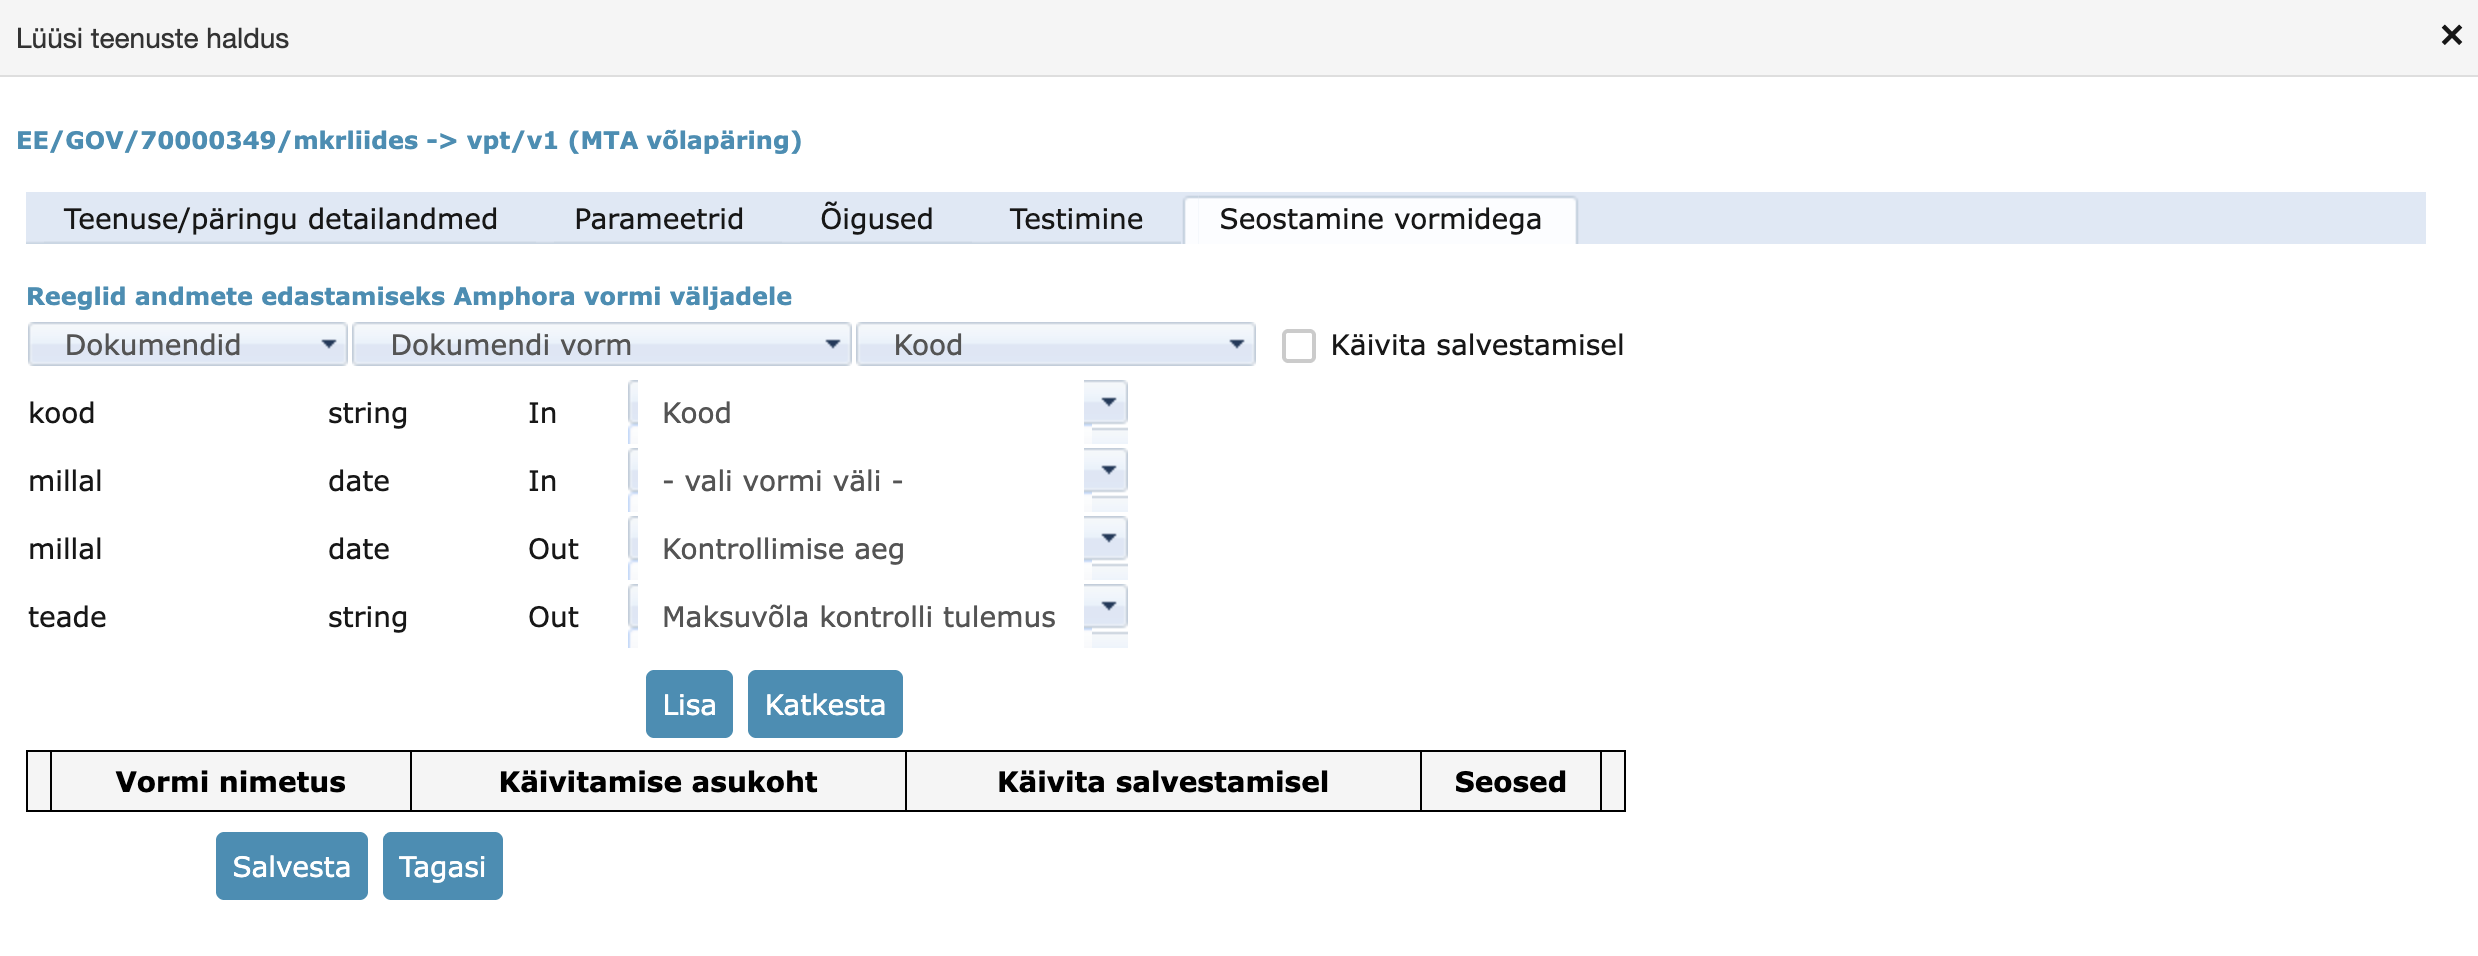
Task: Switch to the Parameetrid tab
Action: tap(657, 218)
